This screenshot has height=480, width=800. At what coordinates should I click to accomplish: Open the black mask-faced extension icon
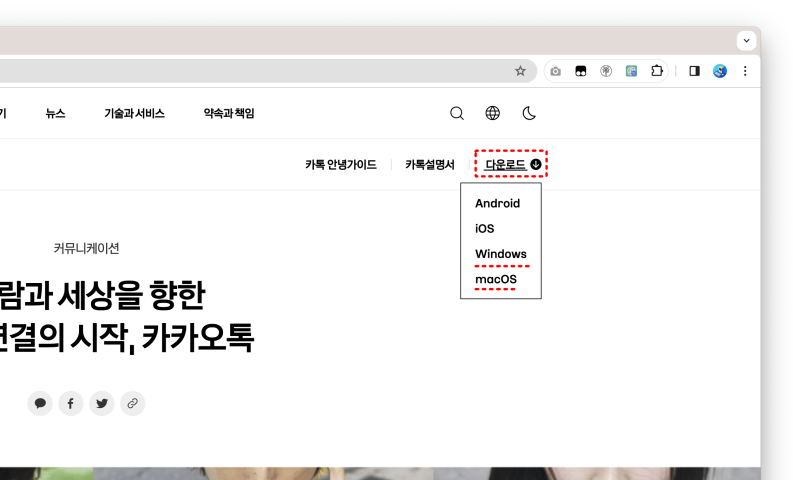[x=581, y=71]
